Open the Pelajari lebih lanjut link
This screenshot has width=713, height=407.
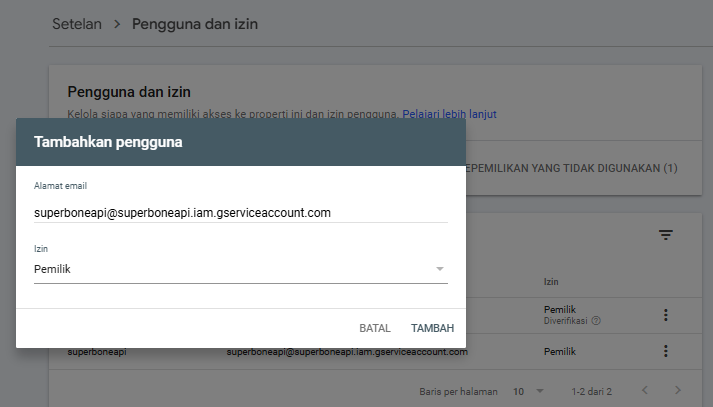pos(449,114)
